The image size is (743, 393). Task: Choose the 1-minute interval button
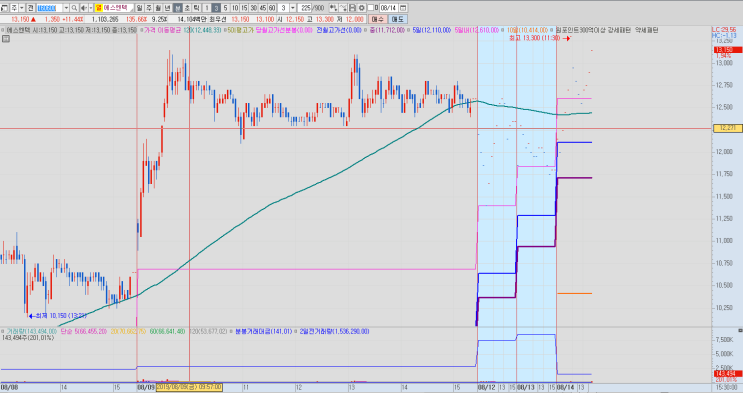[207, 8]
